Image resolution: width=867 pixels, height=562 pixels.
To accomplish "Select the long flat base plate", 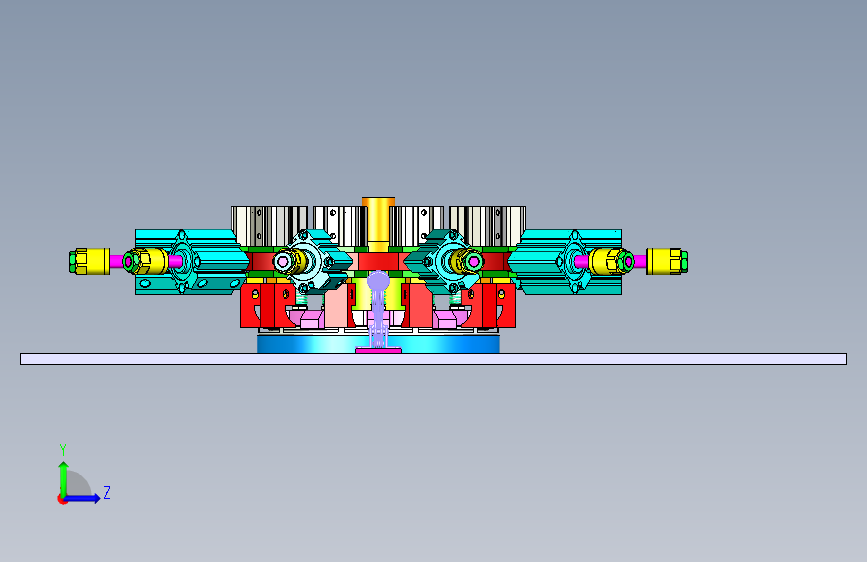I will tap(434, 359).
